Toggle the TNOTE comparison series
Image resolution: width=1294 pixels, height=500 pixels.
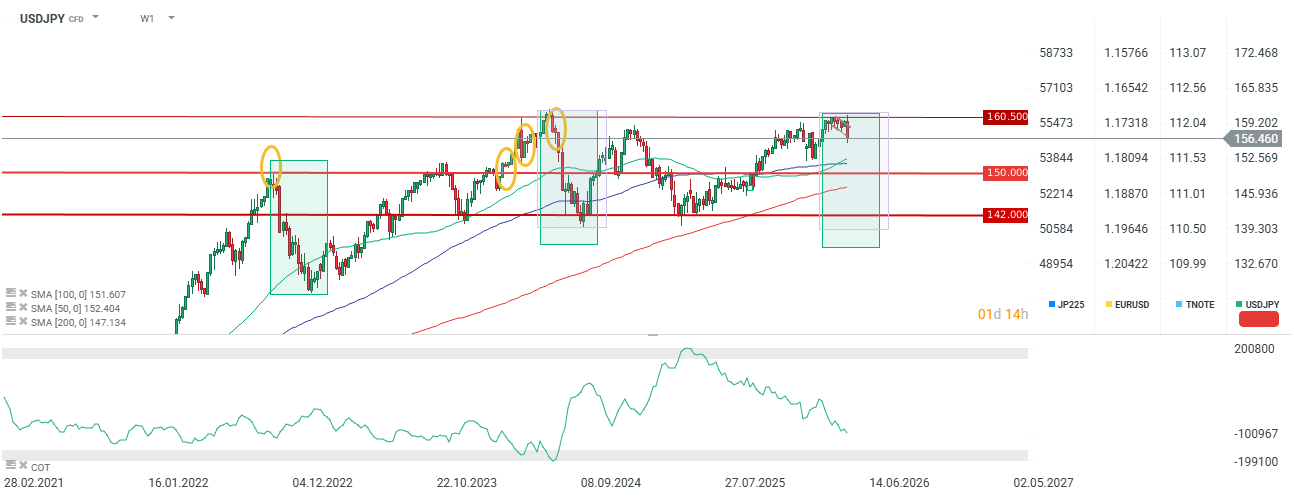tap(1193, 304)
